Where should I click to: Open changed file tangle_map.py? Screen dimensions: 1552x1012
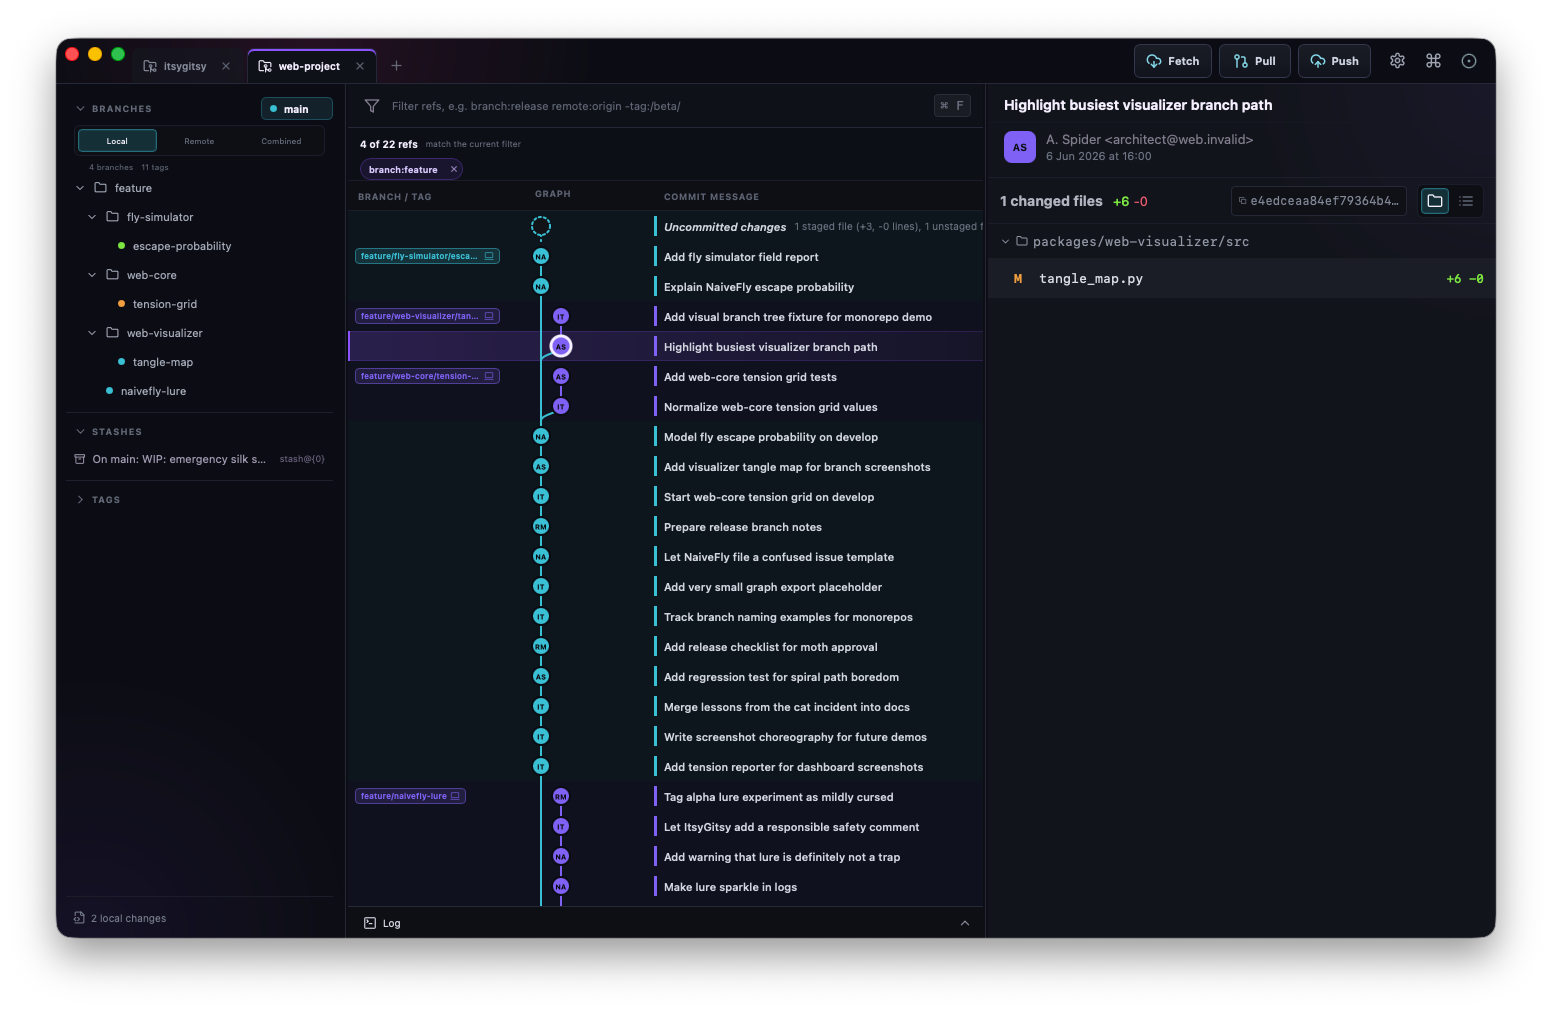pyautogui.click(x=1240, y=279)
